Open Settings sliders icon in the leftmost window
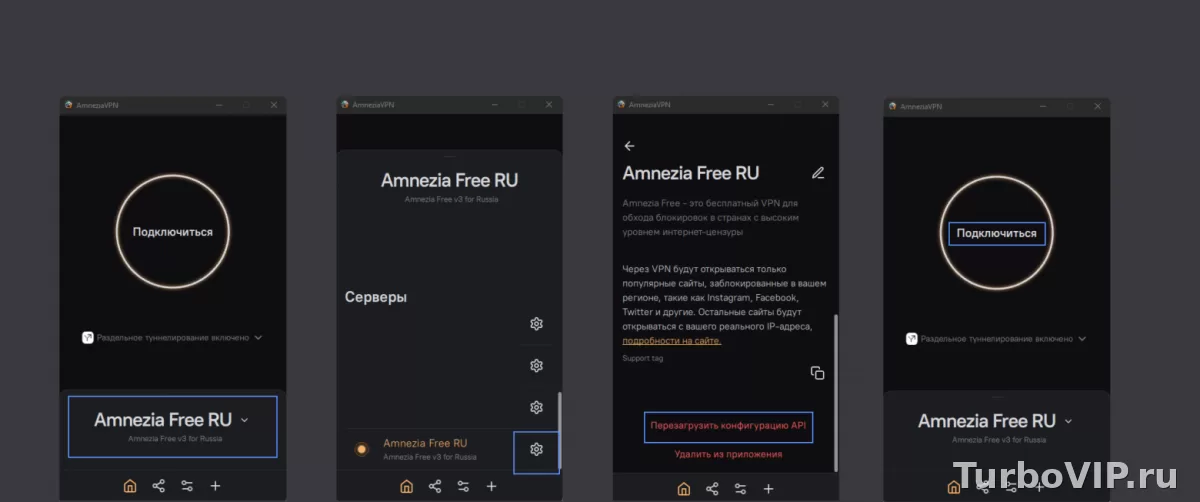1200x502 pixels. pyautogui.click(x=187, y=486)
